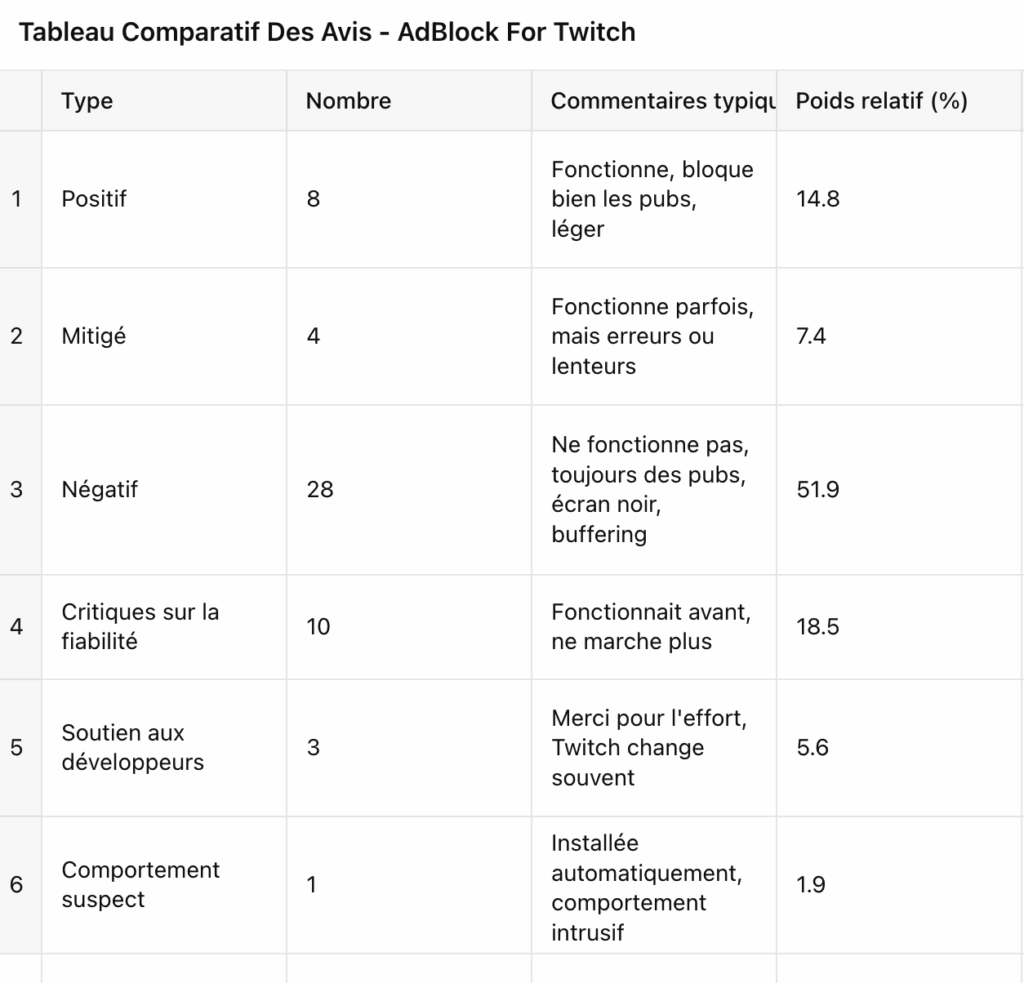This screenshot has width=1024, height=983.
Task: Select the cell showing 14.8
Action: (900, 199)
